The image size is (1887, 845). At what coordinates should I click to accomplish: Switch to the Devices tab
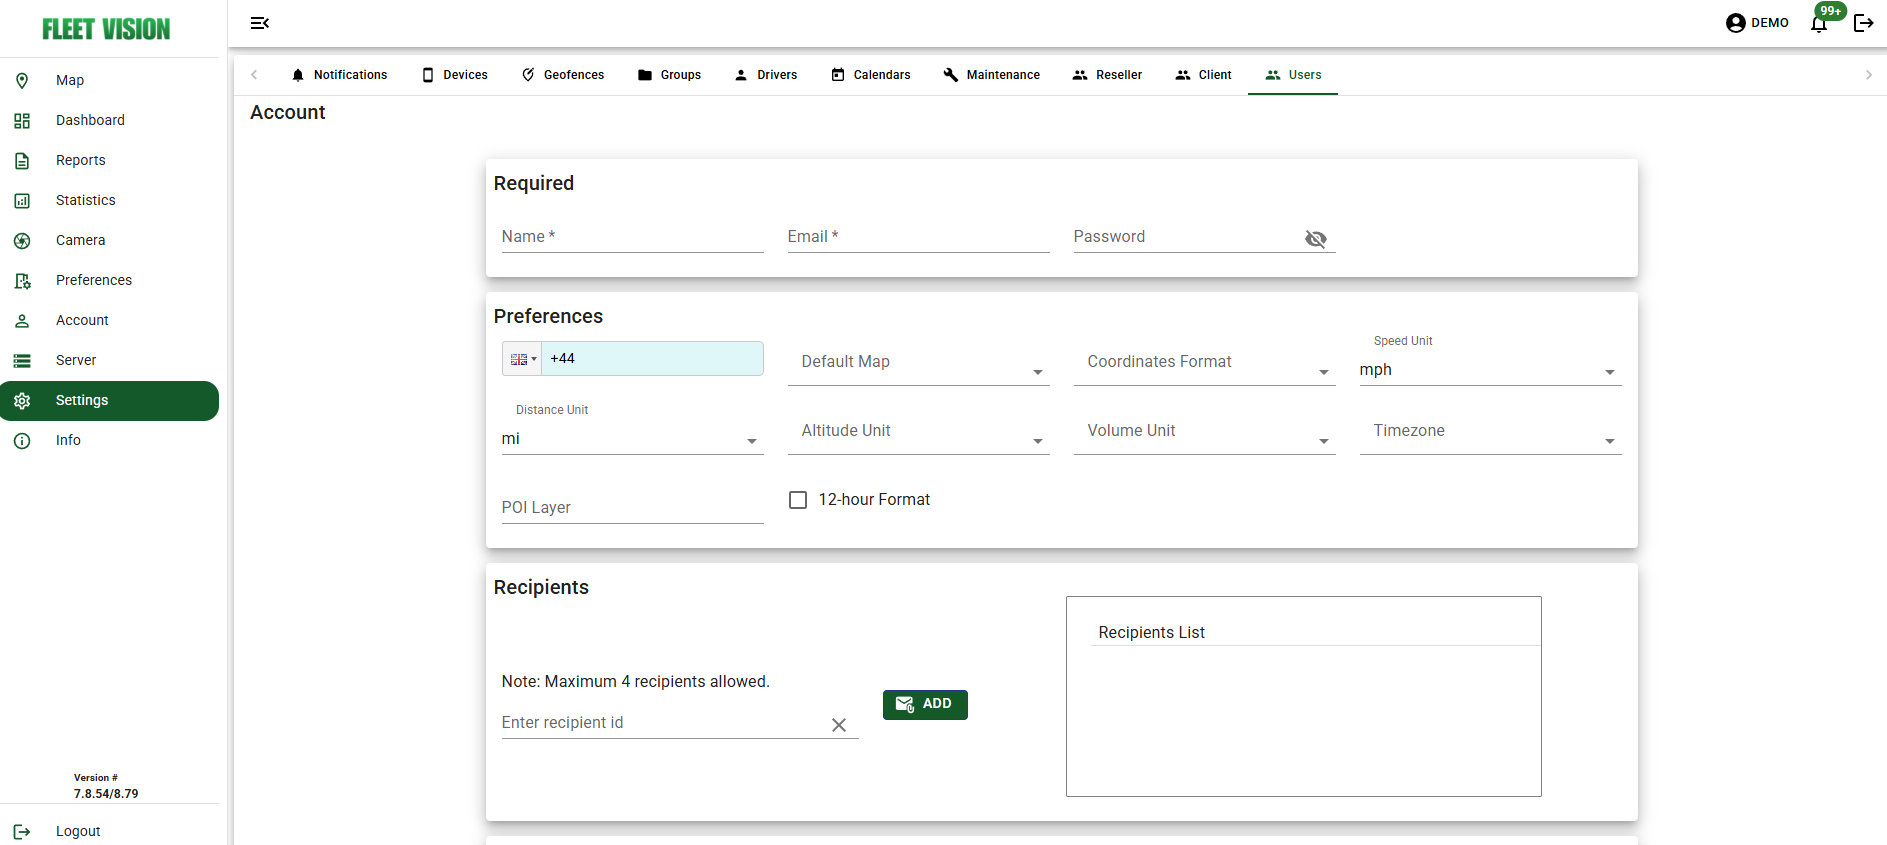455,75
